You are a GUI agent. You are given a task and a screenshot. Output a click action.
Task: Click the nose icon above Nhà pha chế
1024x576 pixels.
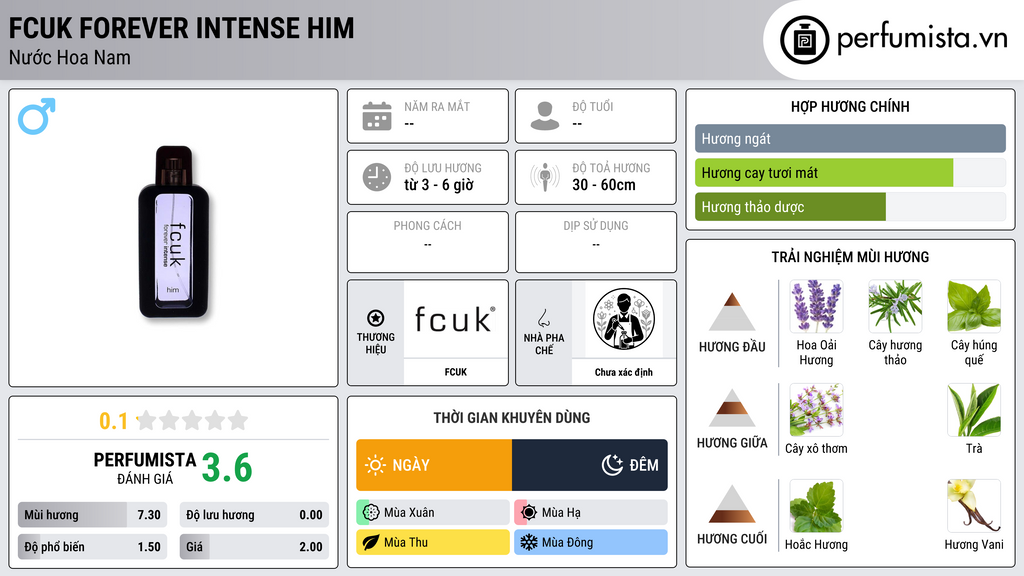click(x=543, y=318)
